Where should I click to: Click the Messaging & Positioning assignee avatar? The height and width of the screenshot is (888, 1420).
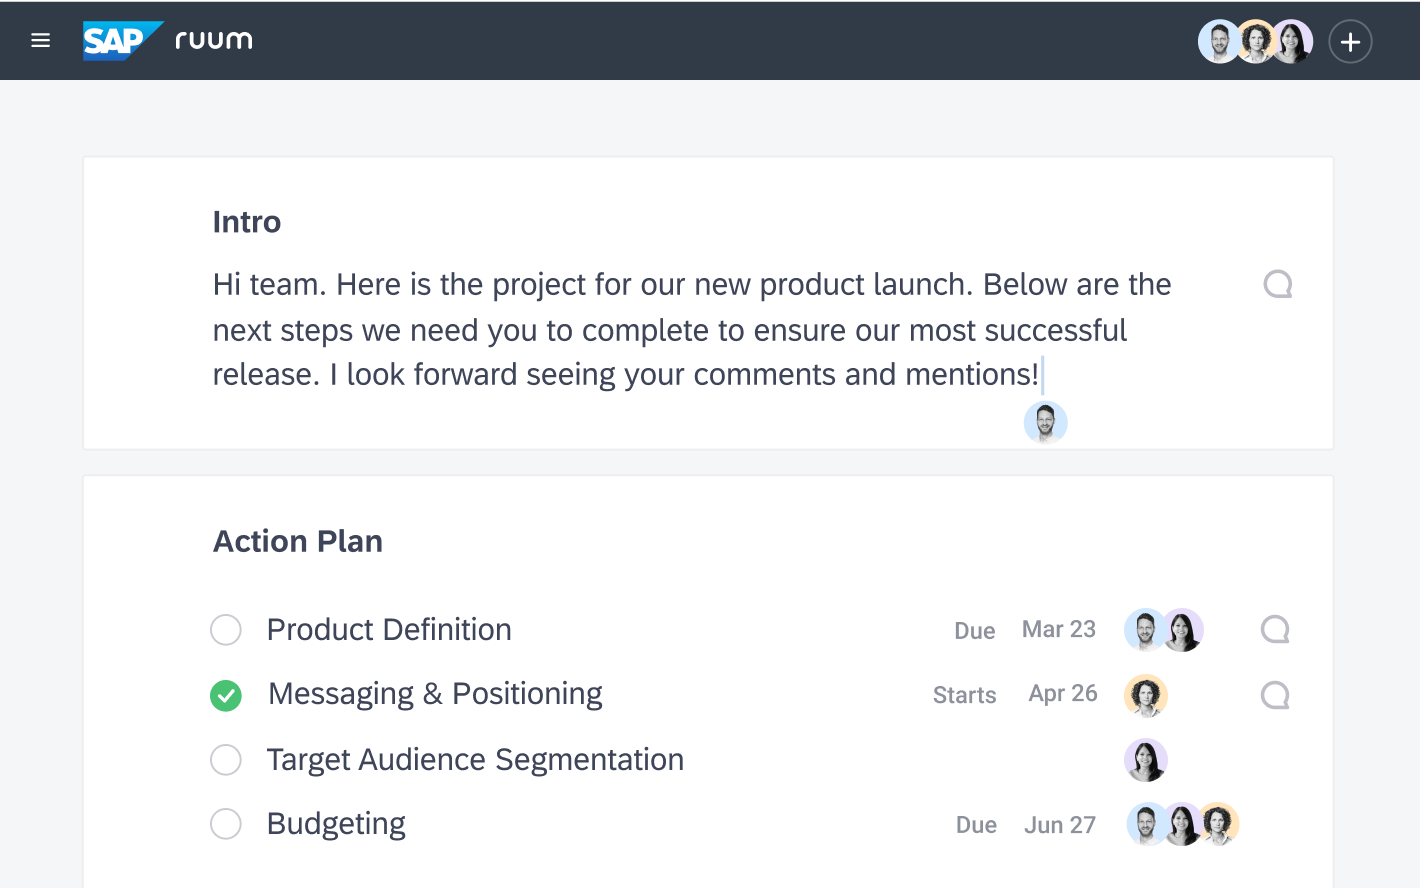(1146, 696)
